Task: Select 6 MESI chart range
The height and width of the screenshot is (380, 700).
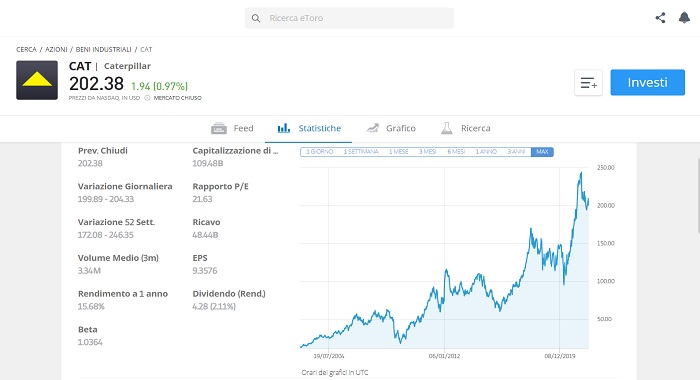Action: pos(456,152)
